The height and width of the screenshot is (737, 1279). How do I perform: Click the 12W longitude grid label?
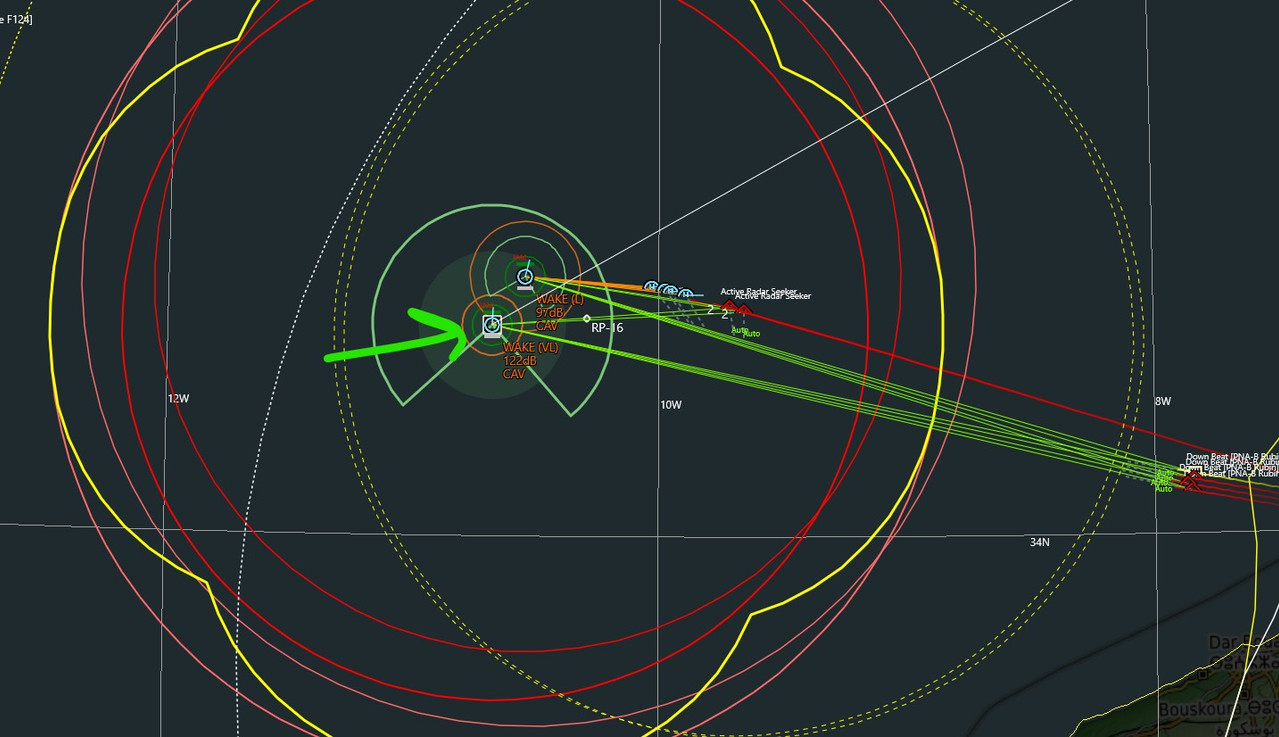pos(178,398)
